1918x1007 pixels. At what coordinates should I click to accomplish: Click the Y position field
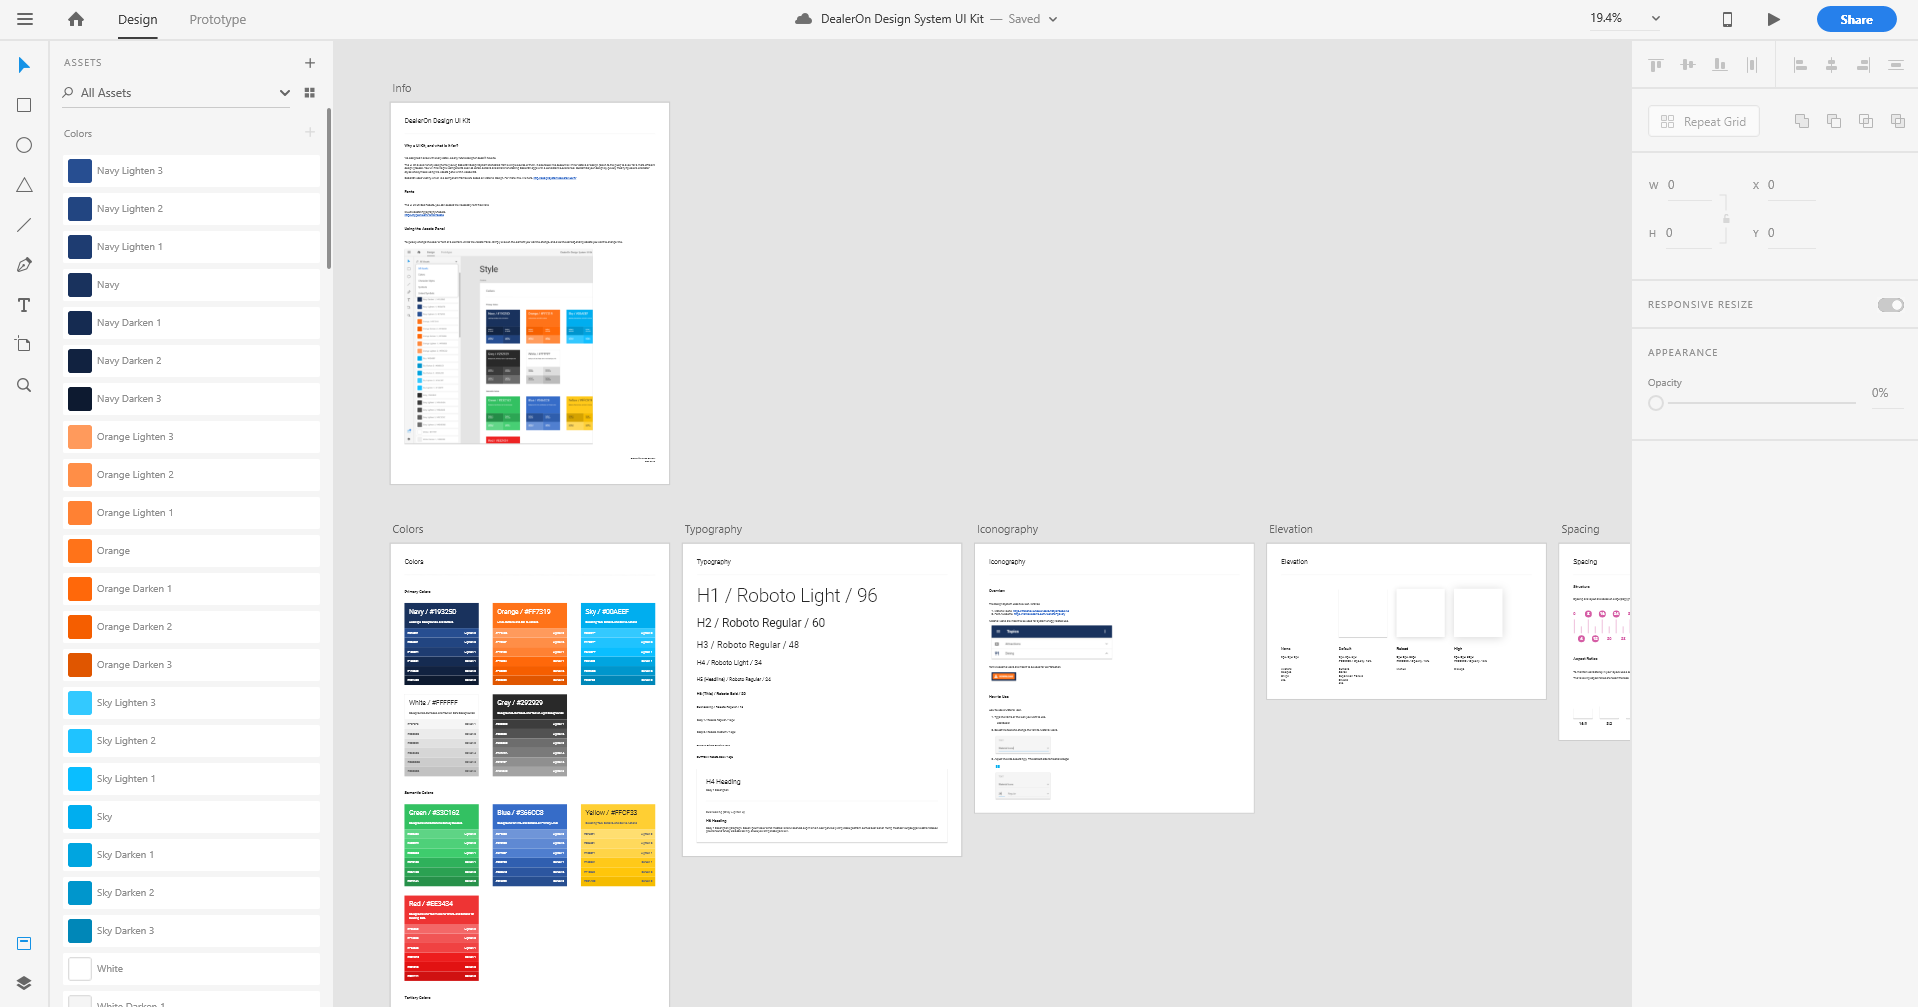(x=1792, y=233)
